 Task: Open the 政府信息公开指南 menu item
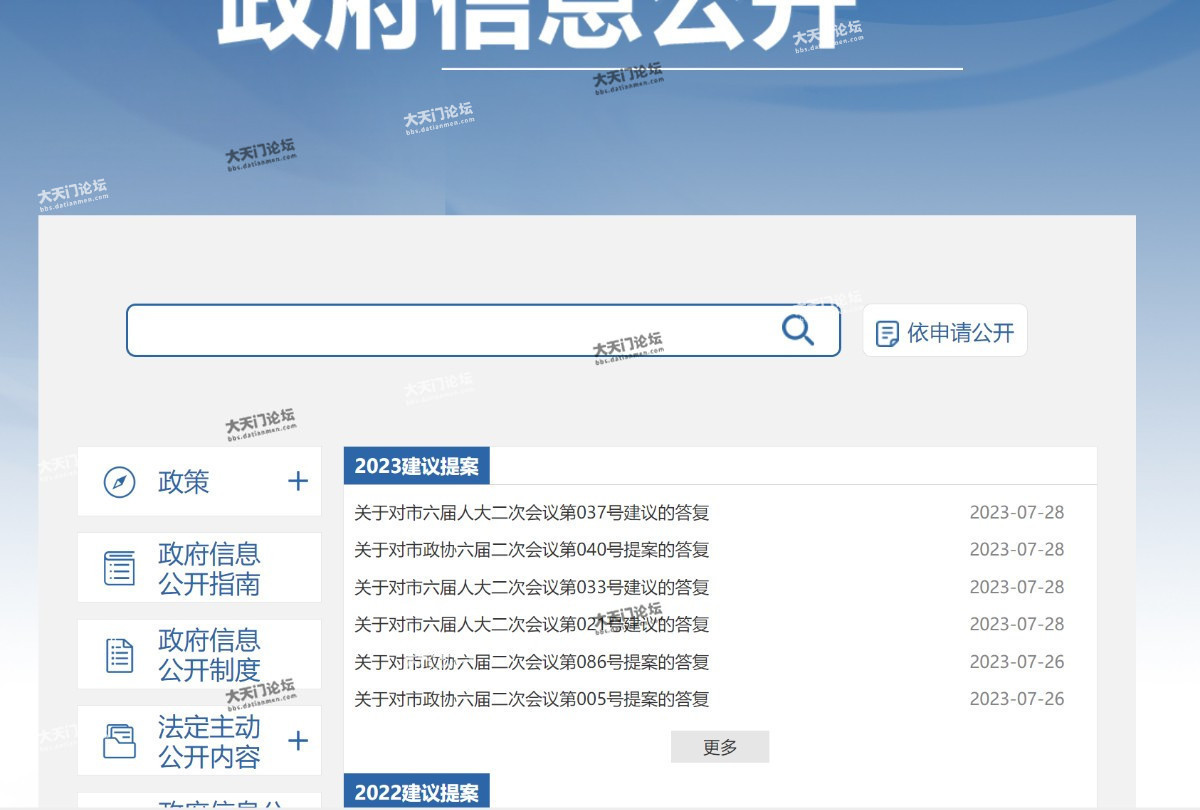point(209,568)
